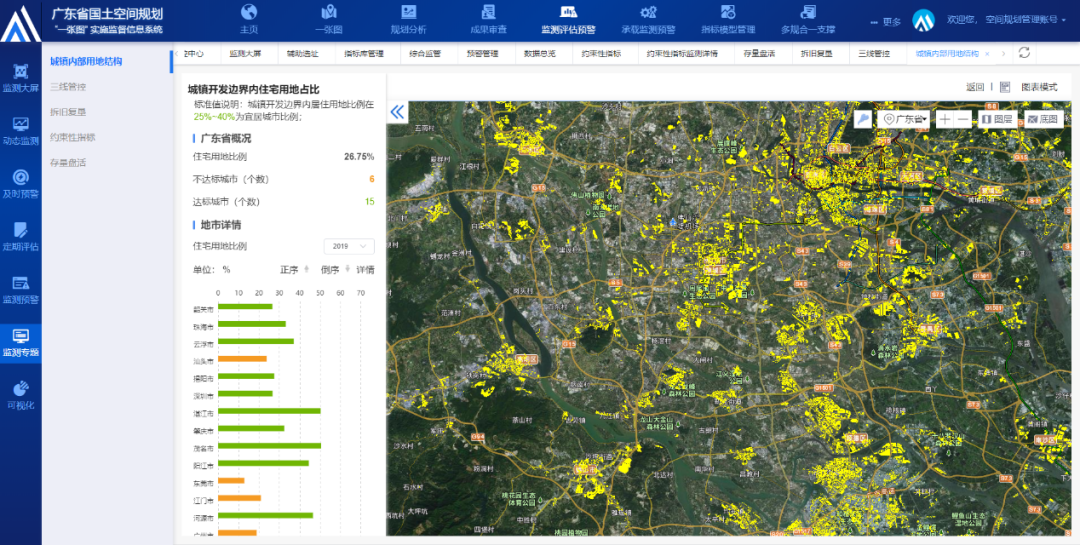This screenshot has width=1080, height=545.
Task: Click the 可视化 sidebar icon
Action: coord(21,388)
